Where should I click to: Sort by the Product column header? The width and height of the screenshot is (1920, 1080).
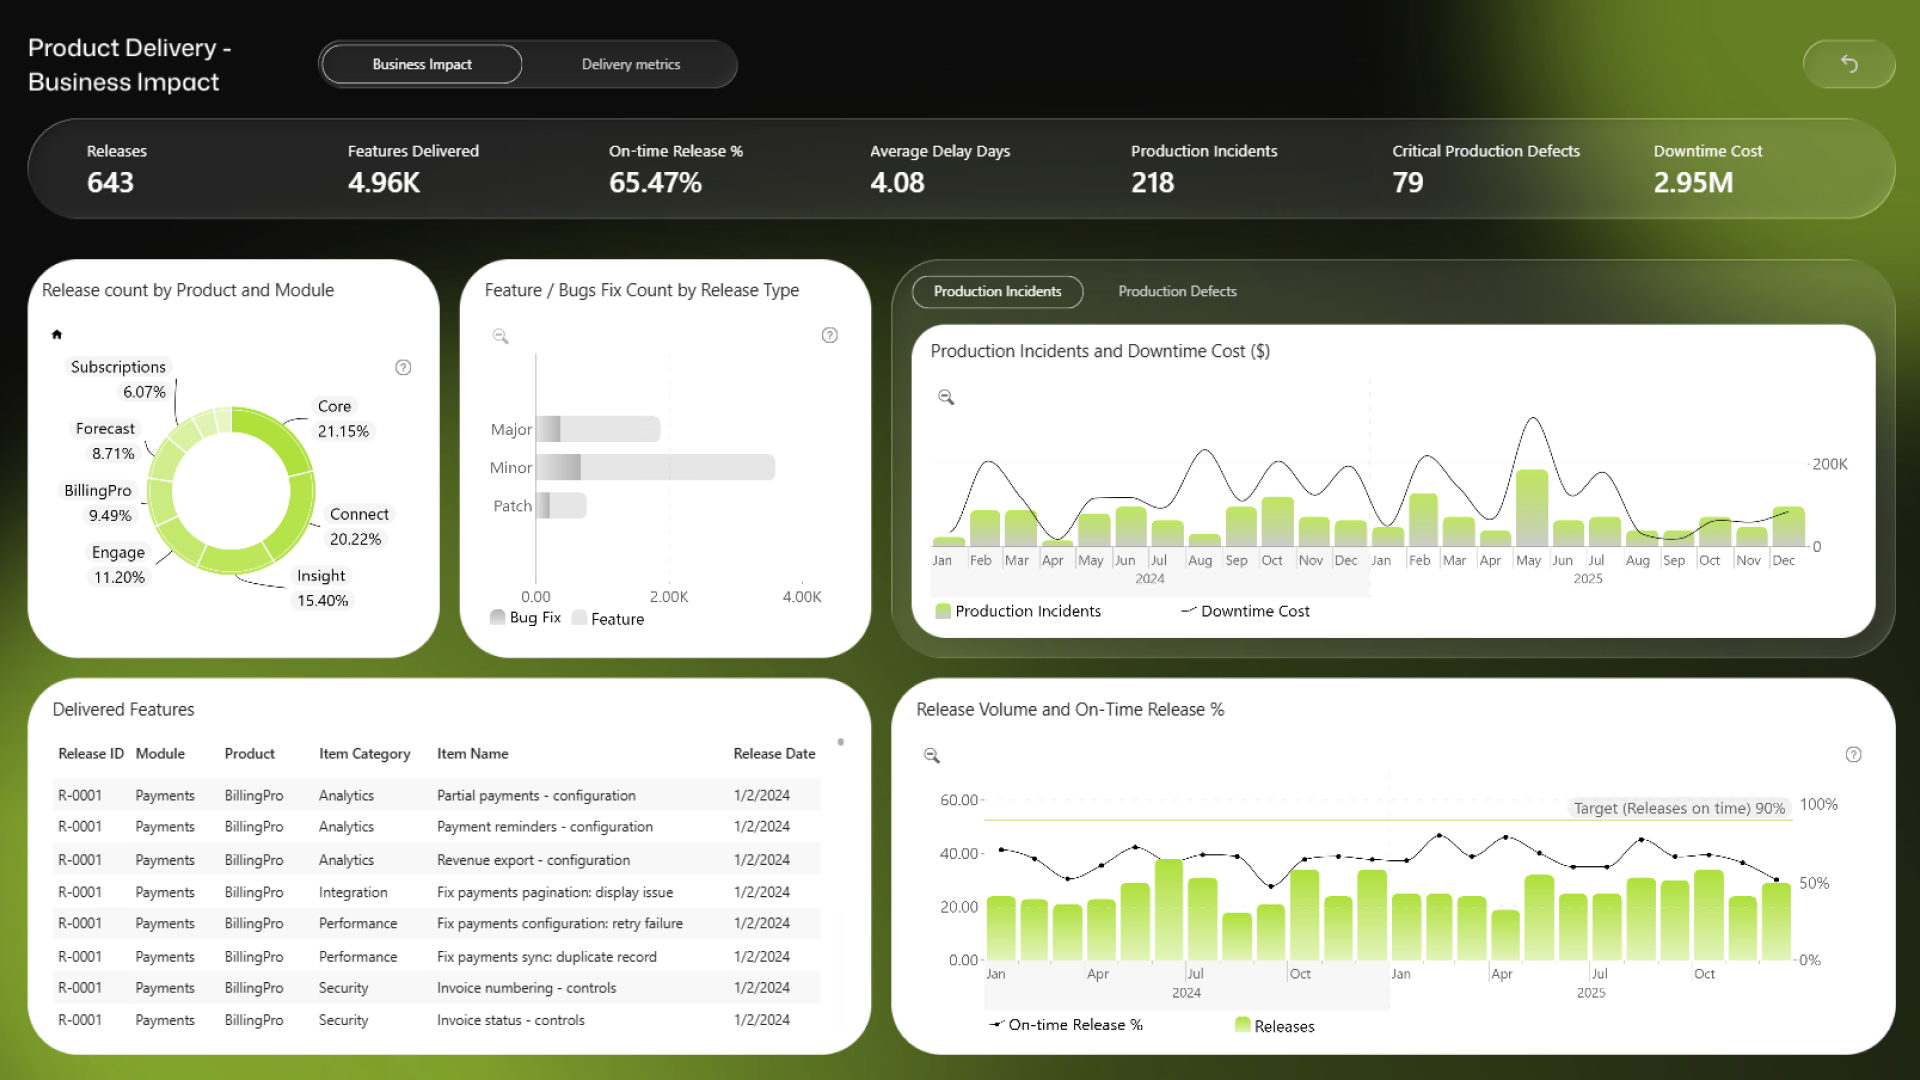(249, 754)
